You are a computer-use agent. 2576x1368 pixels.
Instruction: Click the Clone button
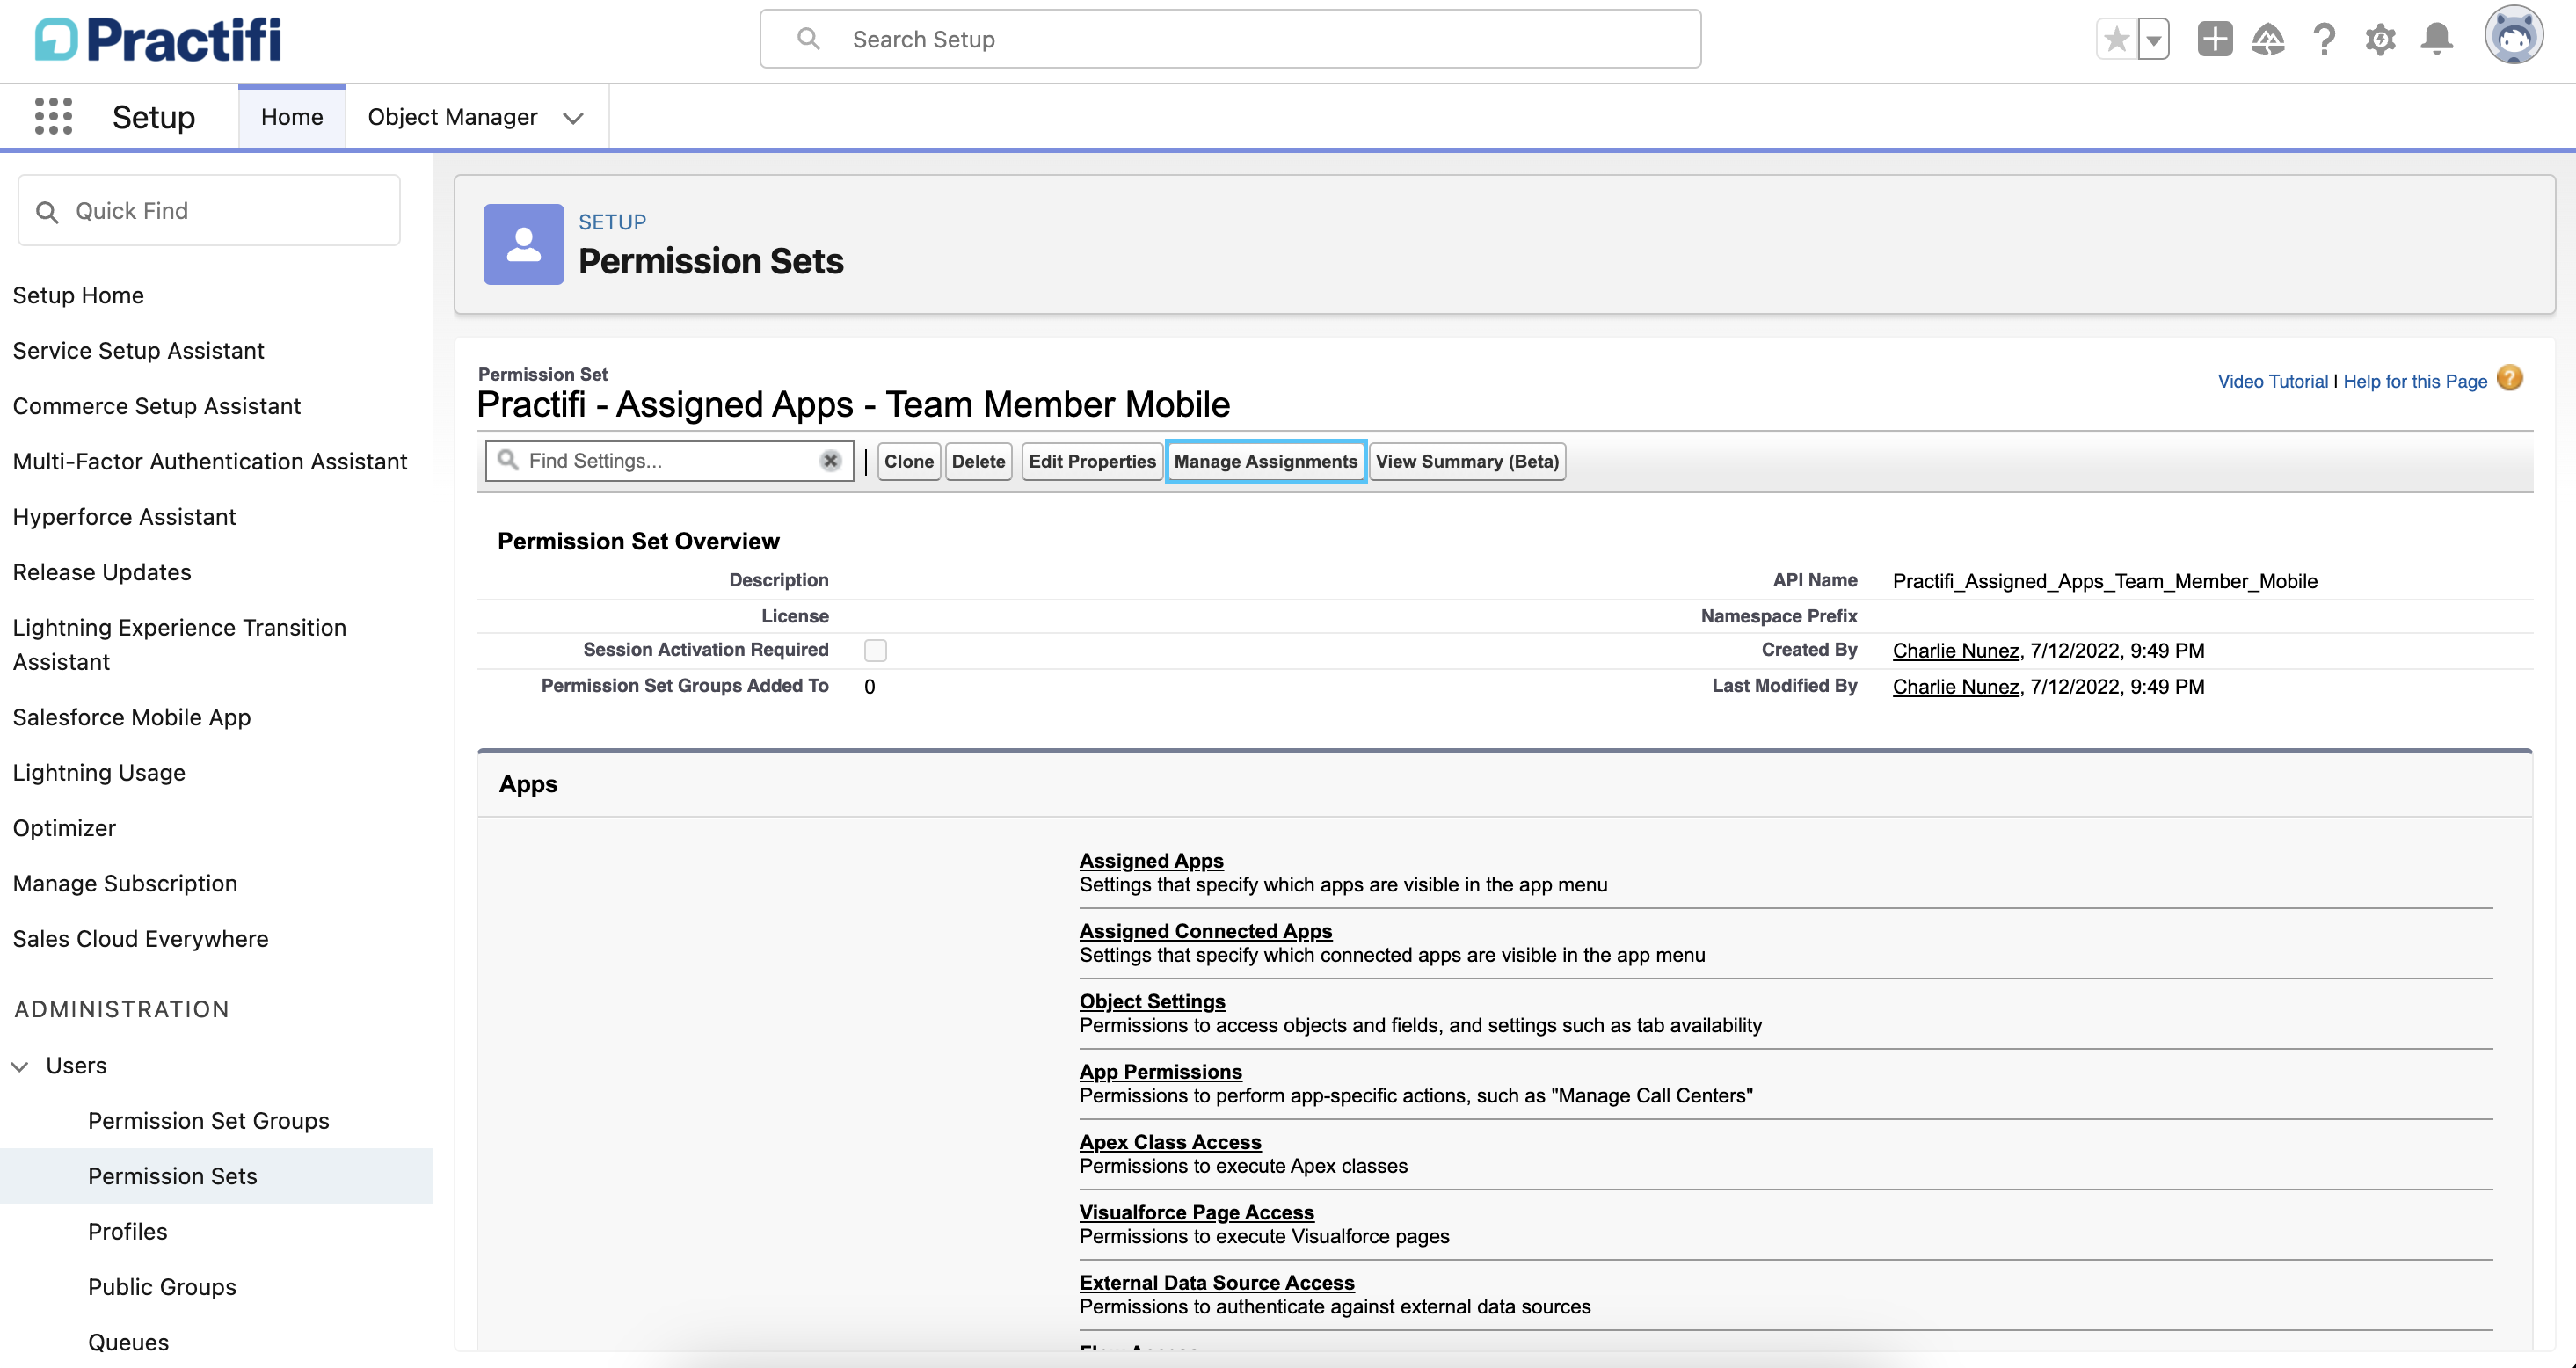pyautogui.click(x=908, y=461)
